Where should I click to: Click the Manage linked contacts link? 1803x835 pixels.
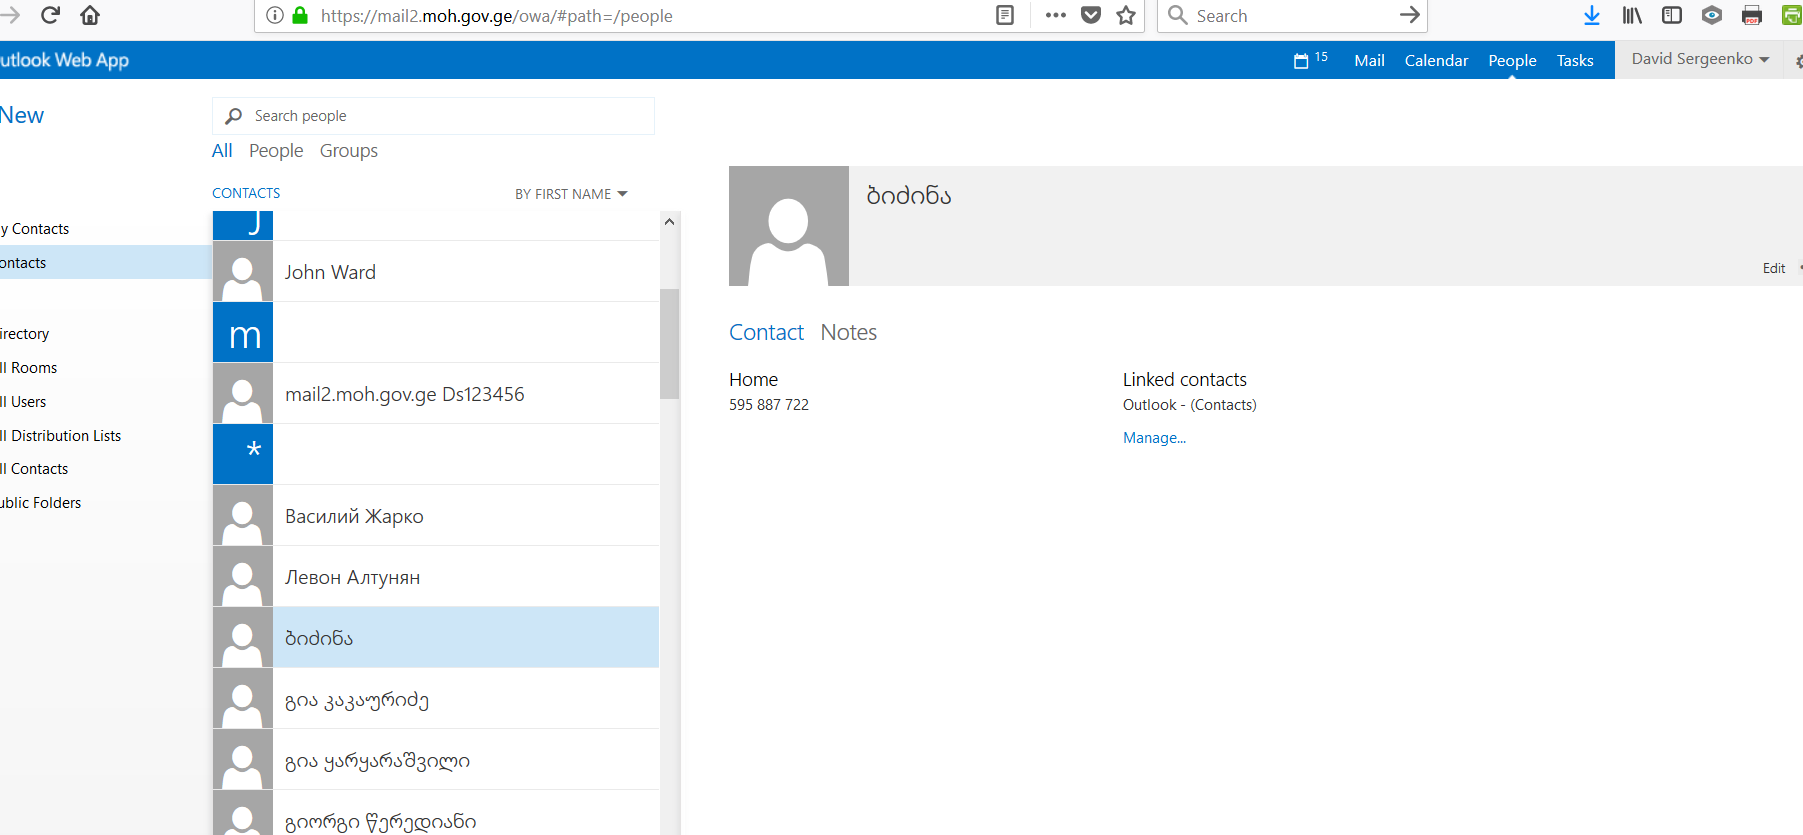(x=1154, y=438)
